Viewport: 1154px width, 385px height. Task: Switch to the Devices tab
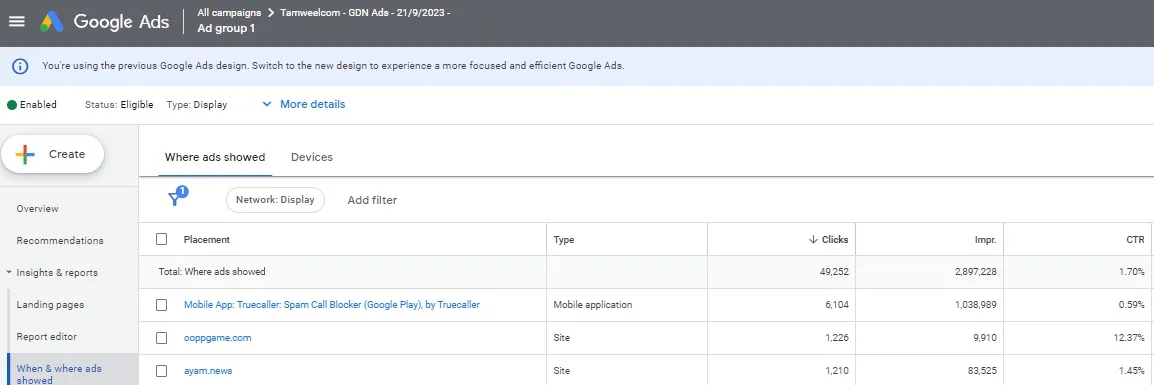pos(312,157)
